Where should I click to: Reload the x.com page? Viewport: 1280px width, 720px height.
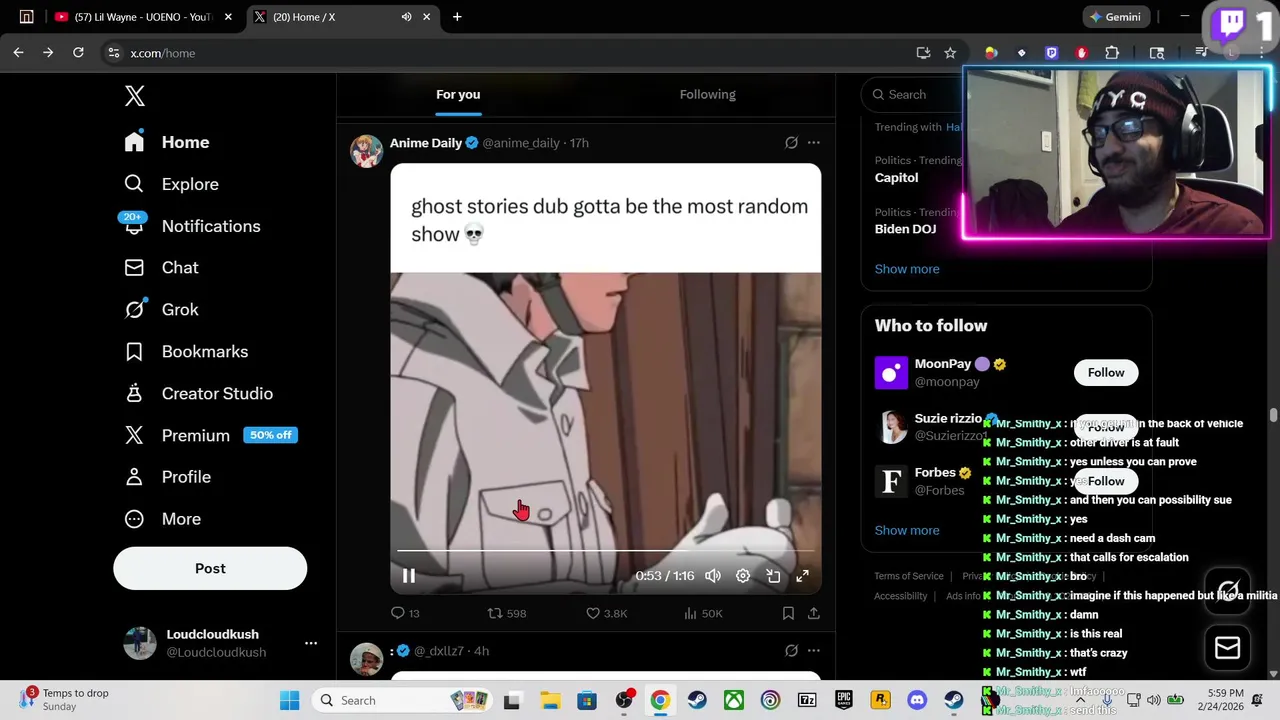tap(78, 53)
